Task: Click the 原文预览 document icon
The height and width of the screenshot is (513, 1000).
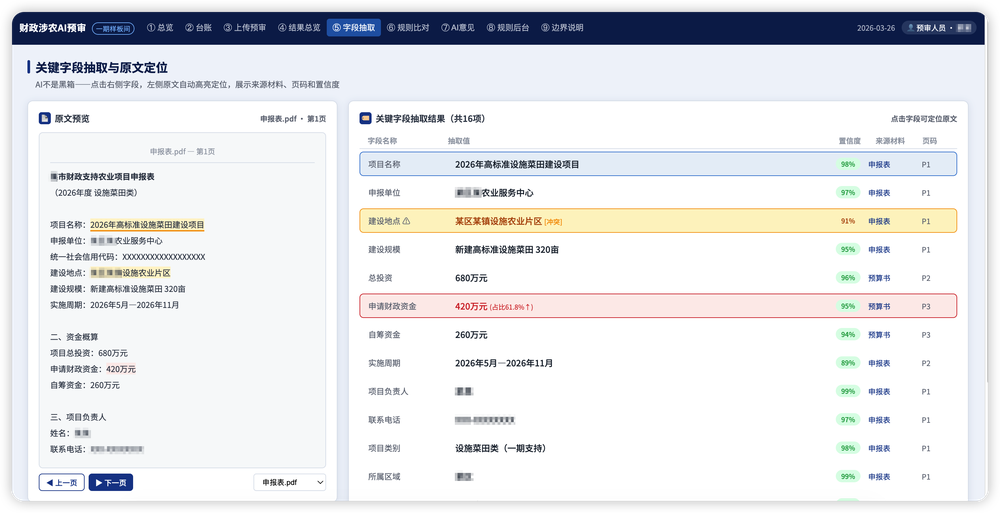Action: click(x=45, y=118)
